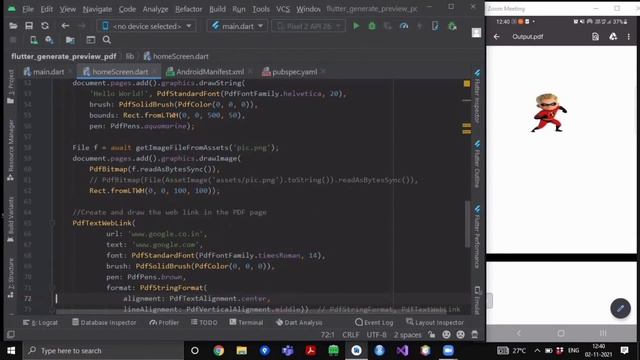Click the Windows taskbar search box

coord(103,351)
